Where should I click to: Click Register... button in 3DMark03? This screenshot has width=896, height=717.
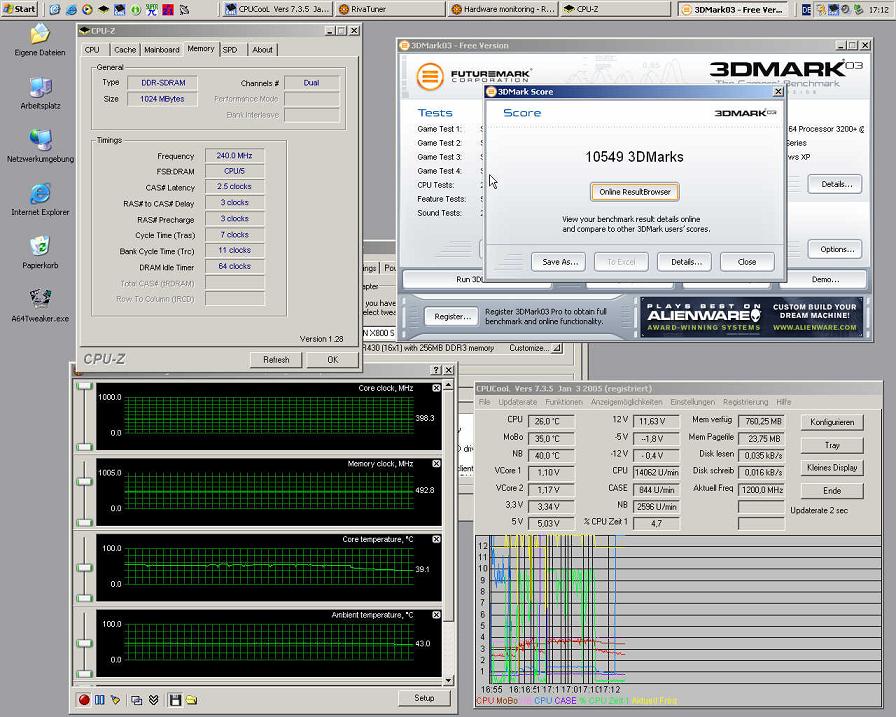[451, 316]
